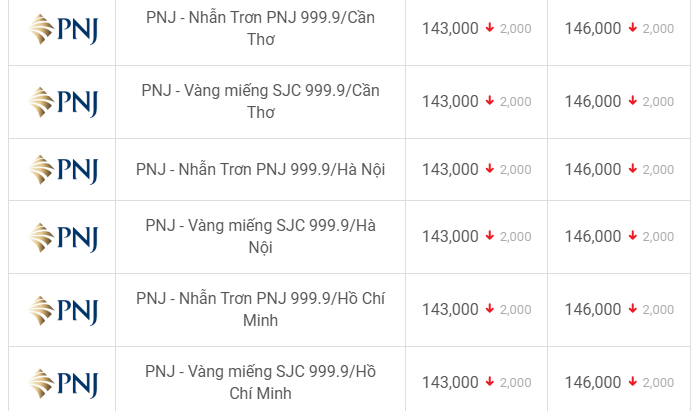The width and height of the screenshot is (695, 411).
Task: Click PNJ logo in Nhẫn Trơn Hà Nội row
Action: point(62,169)
